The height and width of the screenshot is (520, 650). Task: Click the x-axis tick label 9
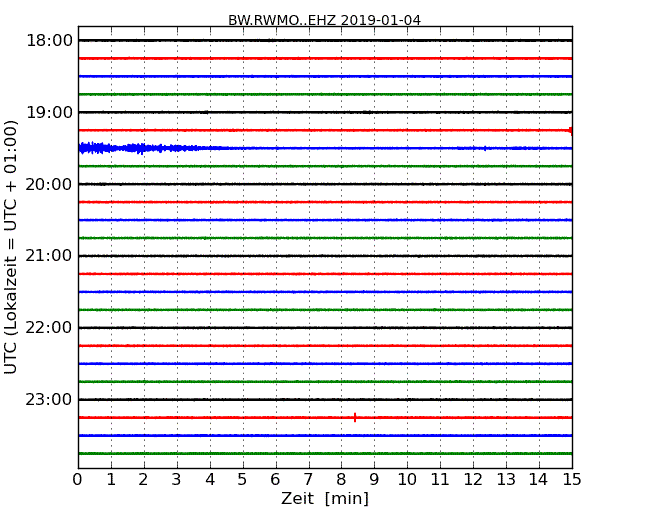pos(374,480)
